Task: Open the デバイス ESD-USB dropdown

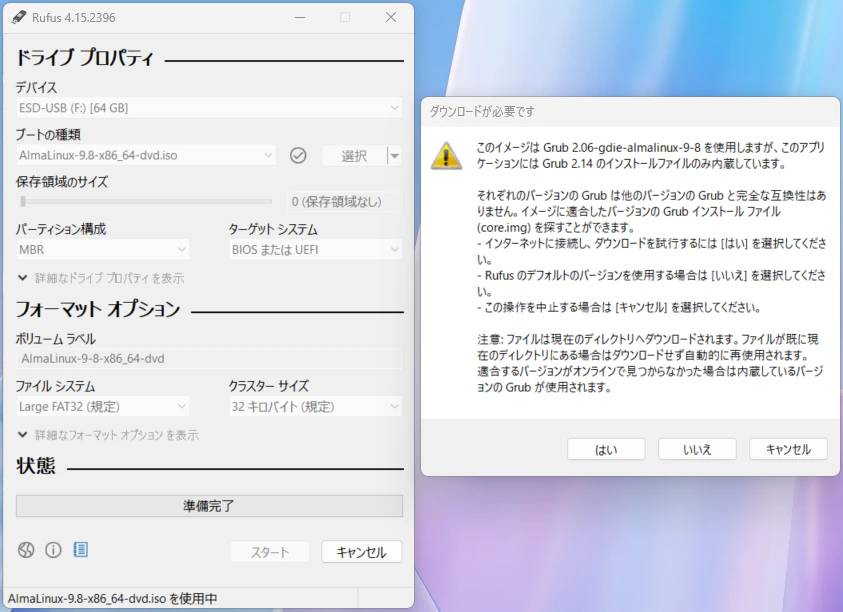Action: pyautogui.click(x=209, y=108)
